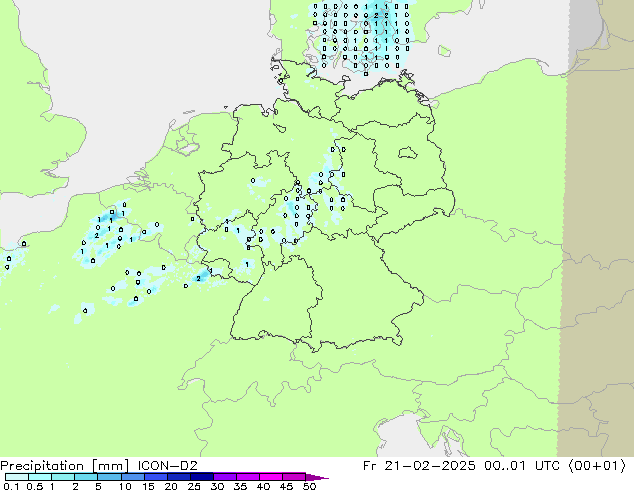
Task: Click the 'Precipitation [mm]' title text
Action: point(65,466)
